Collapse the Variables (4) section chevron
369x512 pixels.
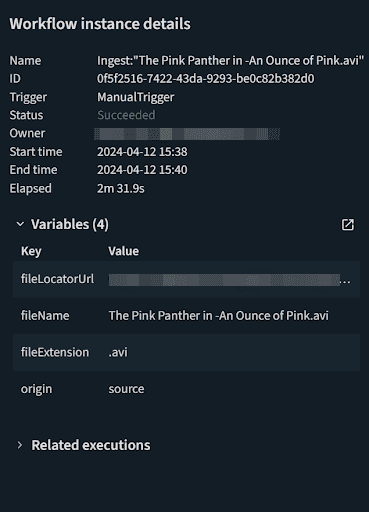[x=20, y=224]
